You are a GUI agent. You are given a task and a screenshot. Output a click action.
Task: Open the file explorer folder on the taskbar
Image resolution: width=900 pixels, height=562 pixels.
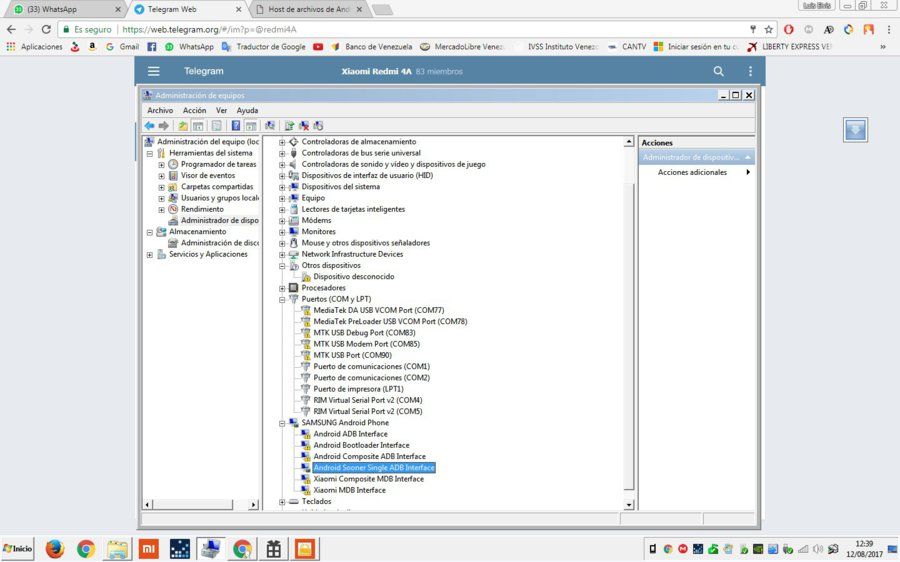(117, 549)
